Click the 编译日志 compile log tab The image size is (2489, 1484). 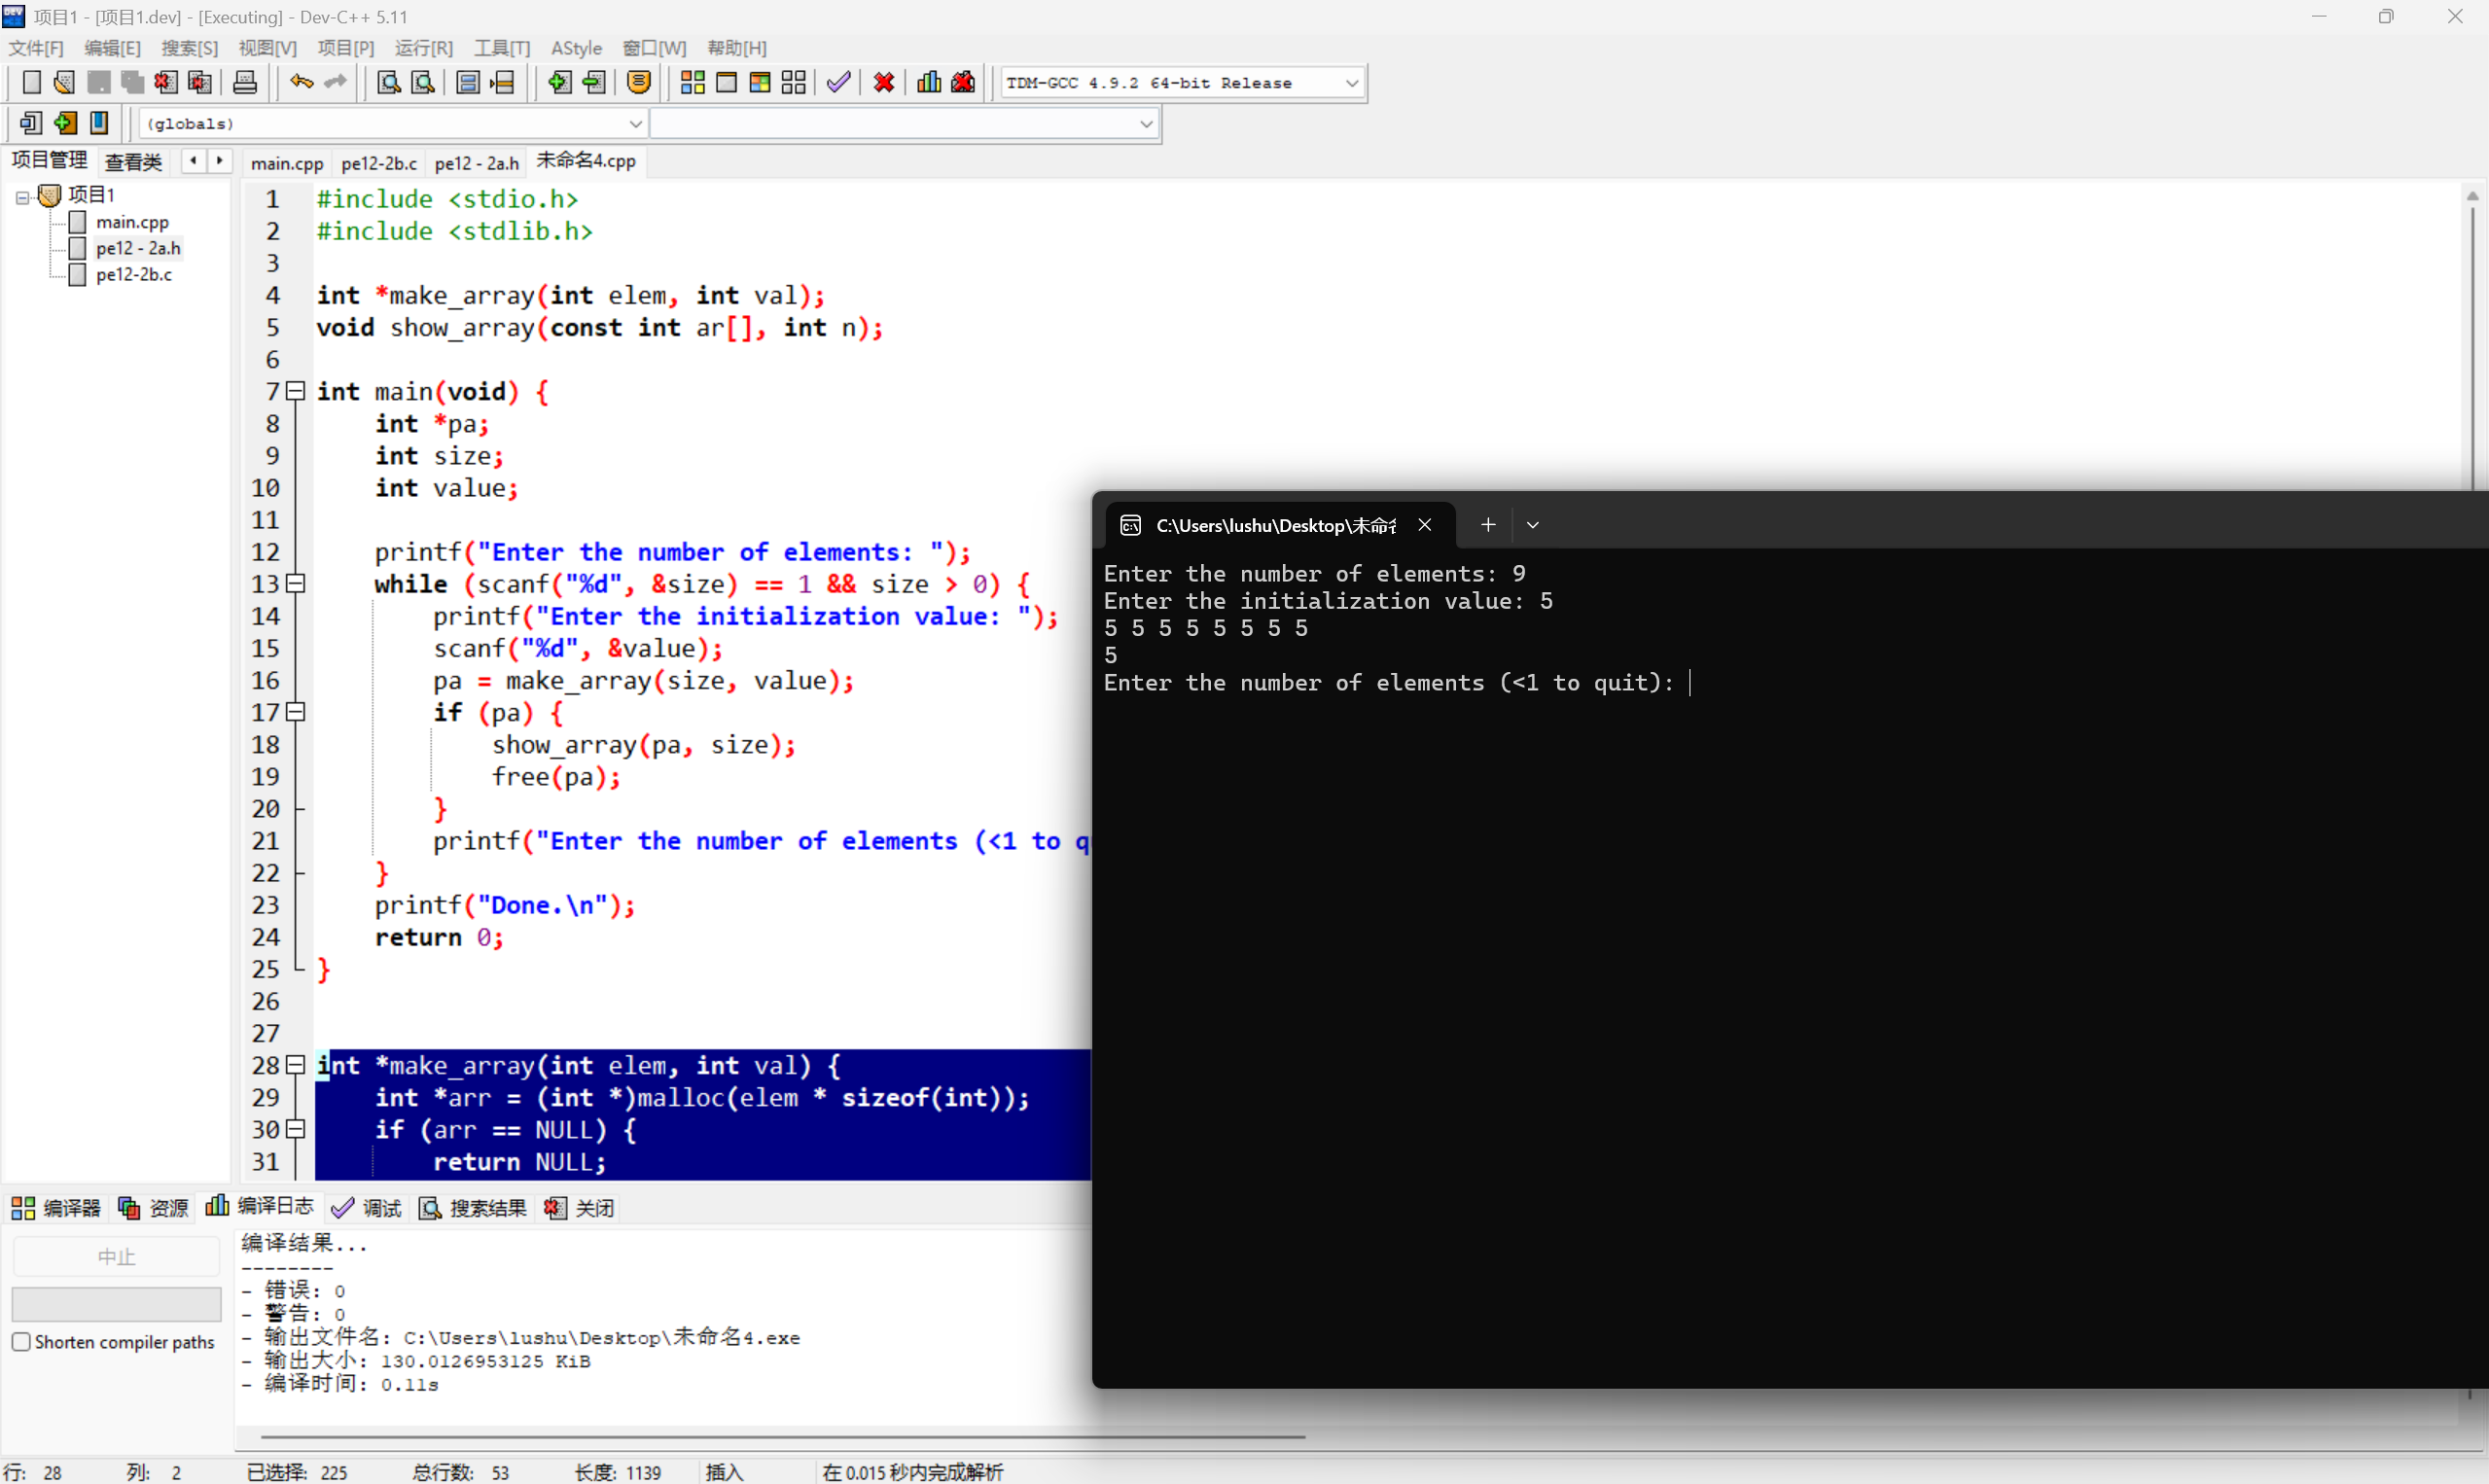tap(261, 1207)
